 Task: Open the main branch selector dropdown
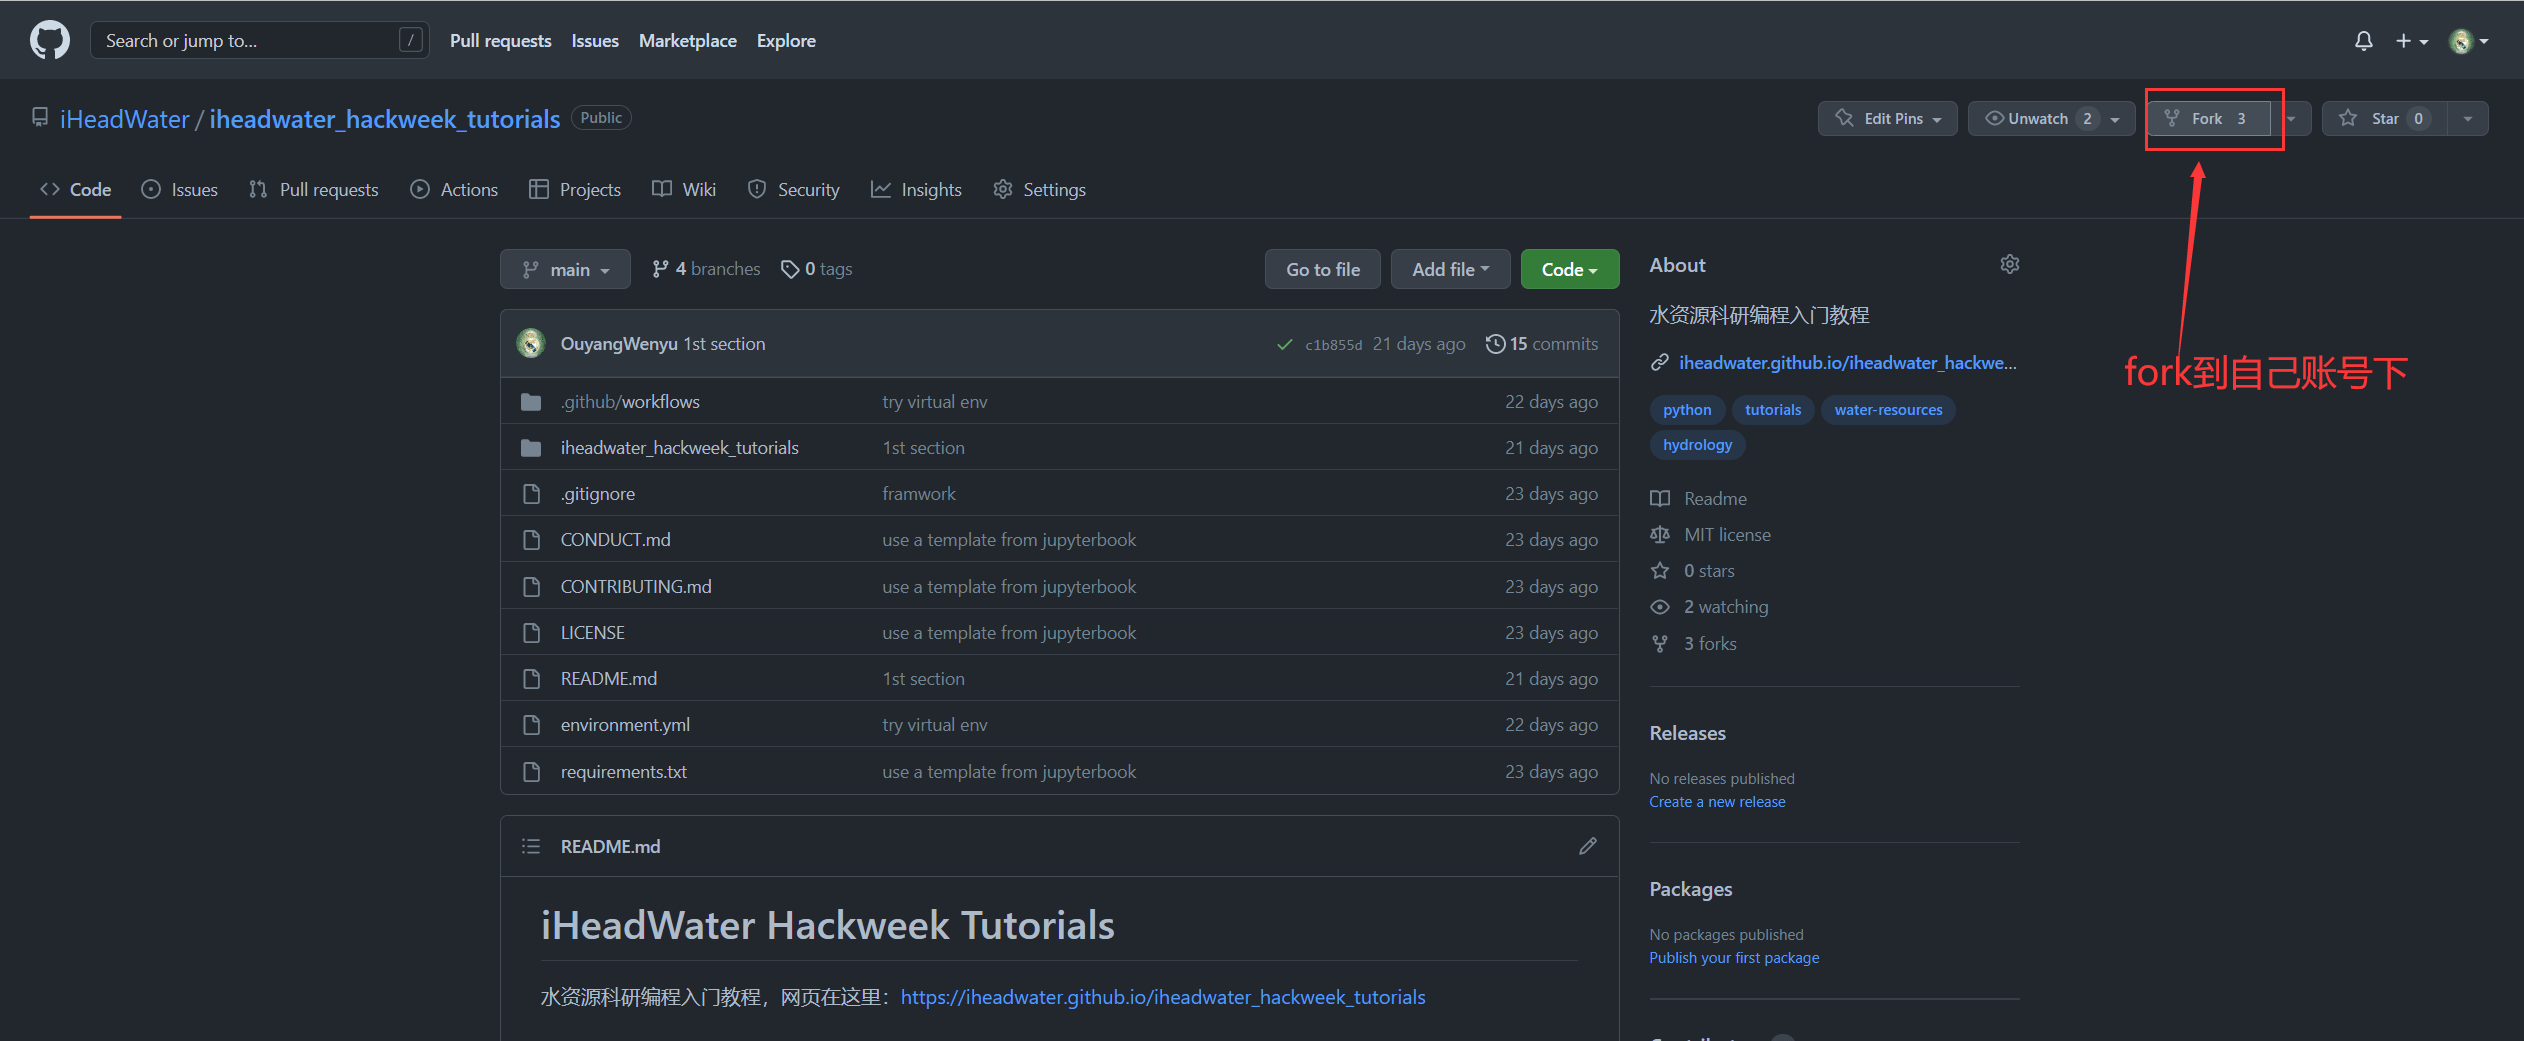[x=565, y=268]
